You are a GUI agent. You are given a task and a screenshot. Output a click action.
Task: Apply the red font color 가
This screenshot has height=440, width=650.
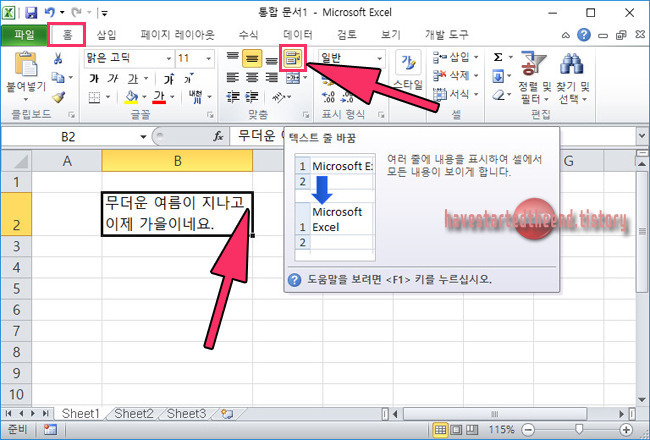point(159,97)
